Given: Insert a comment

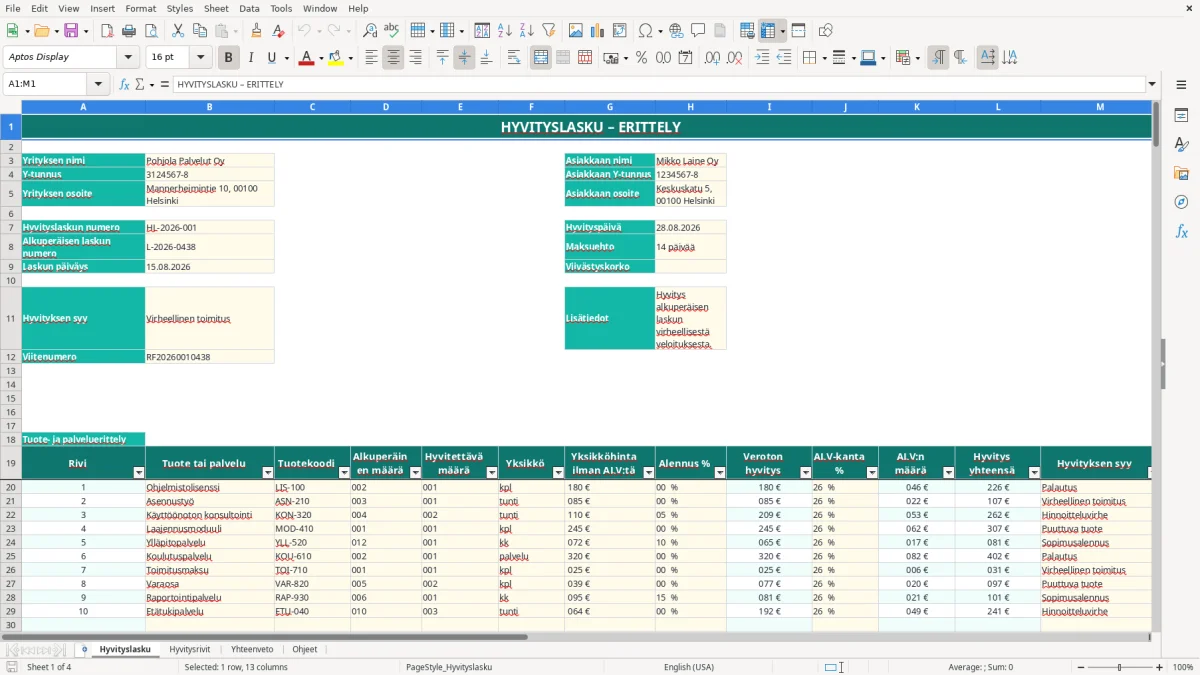Looking at the screenshot, I should (698, 31).
